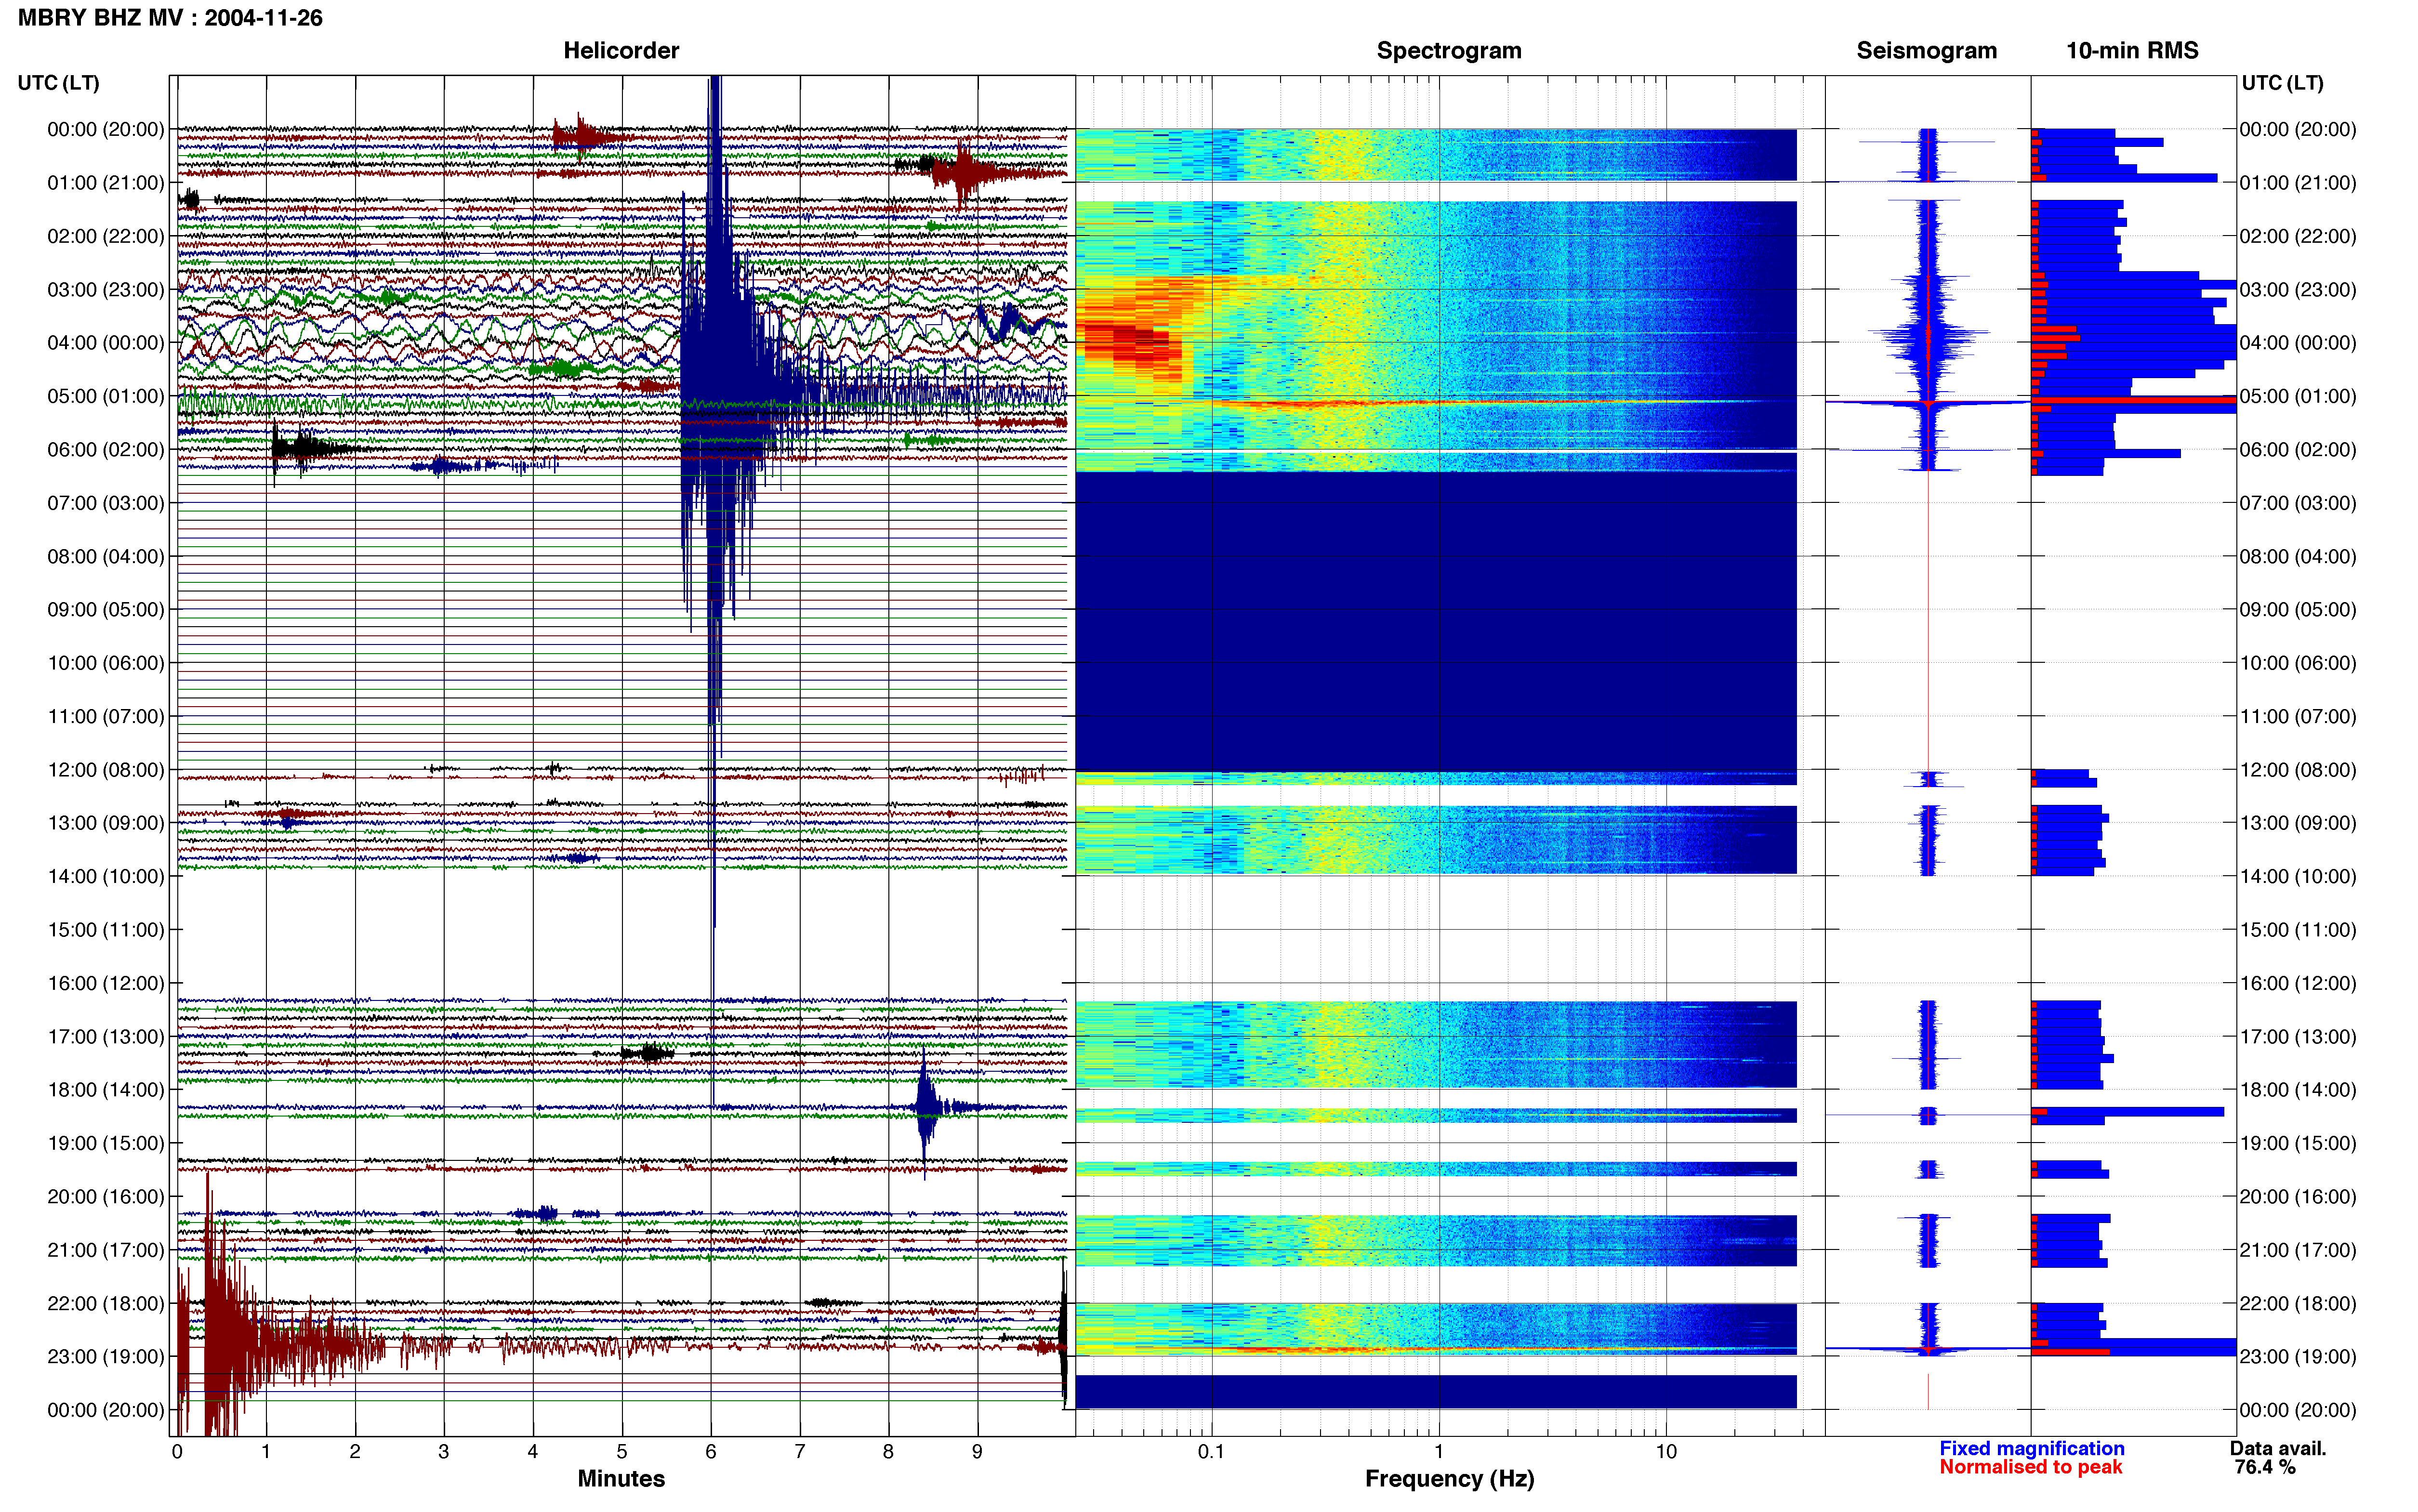Click the 'Frequency (Hz)' axis label
The image size is (2418, 1512).
1449,1479
